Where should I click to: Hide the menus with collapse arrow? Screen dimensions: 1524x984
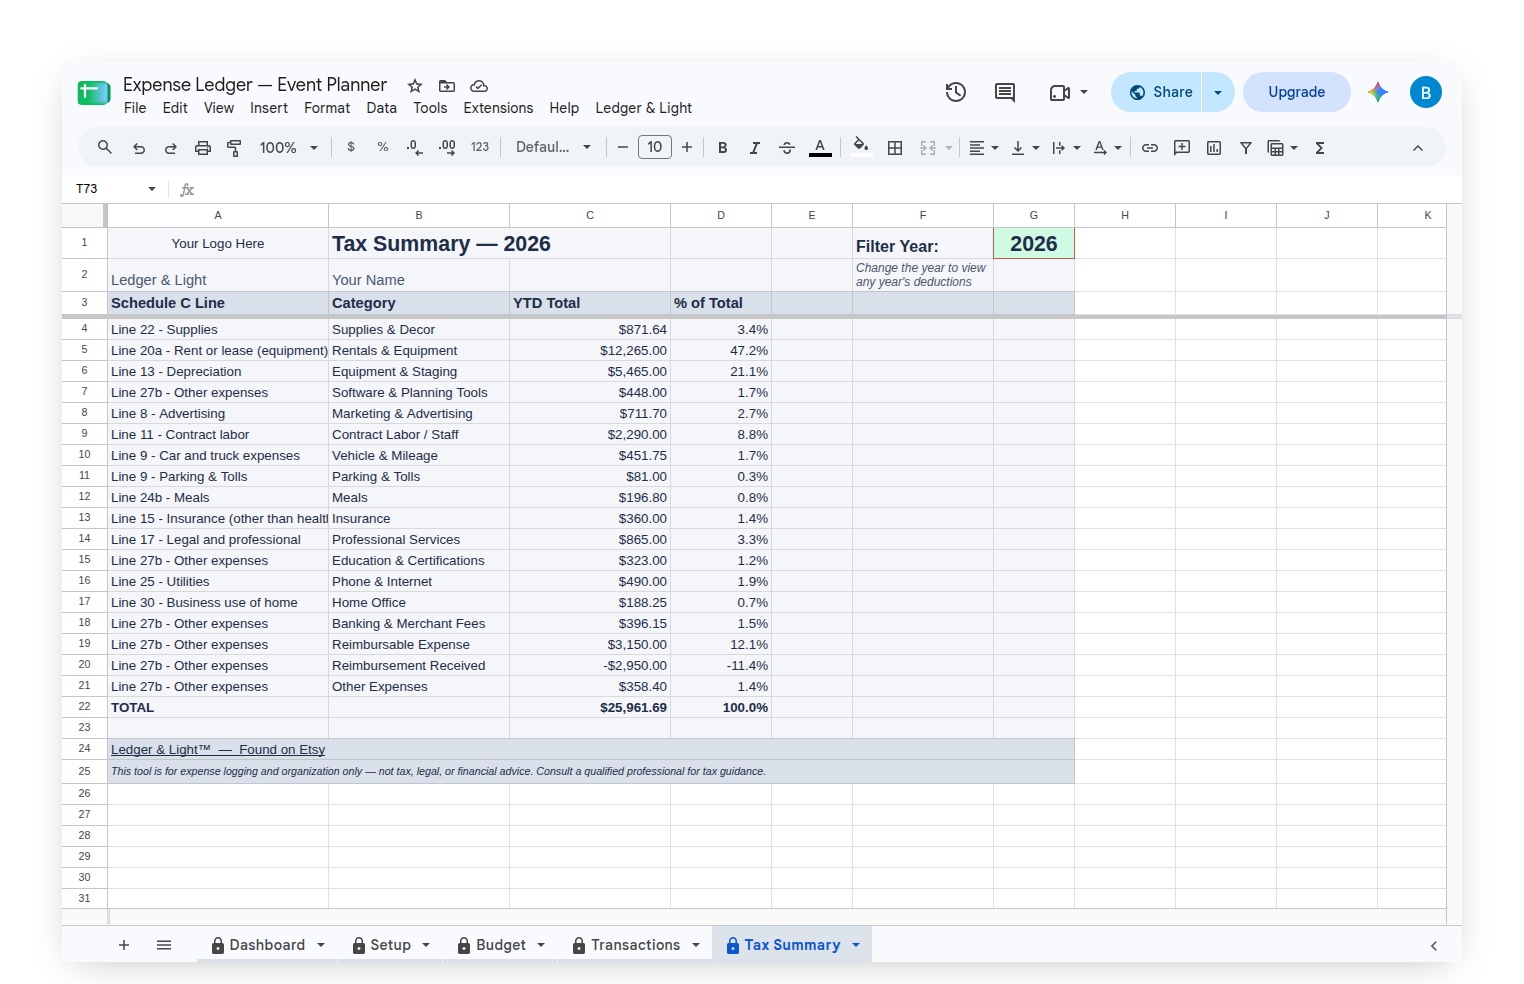coord(1418,148)
